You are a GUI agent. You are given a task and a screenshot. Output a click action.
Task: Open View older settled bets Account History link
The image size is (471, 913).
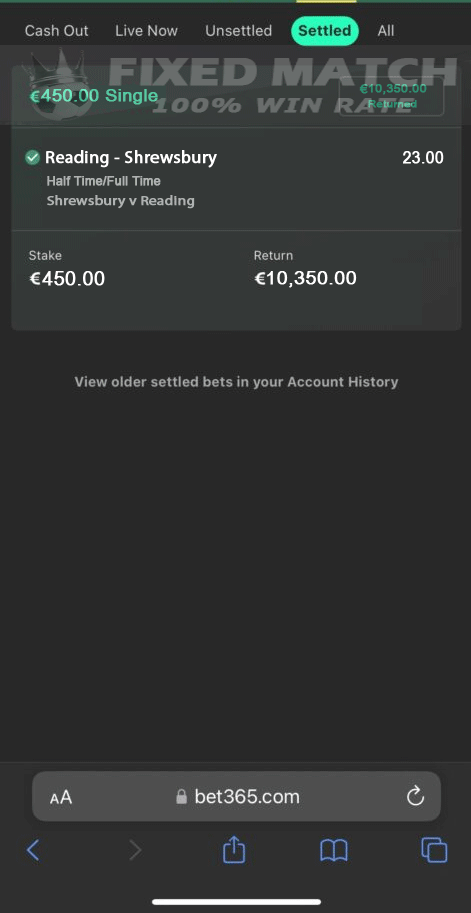click(x=236, y=382)
